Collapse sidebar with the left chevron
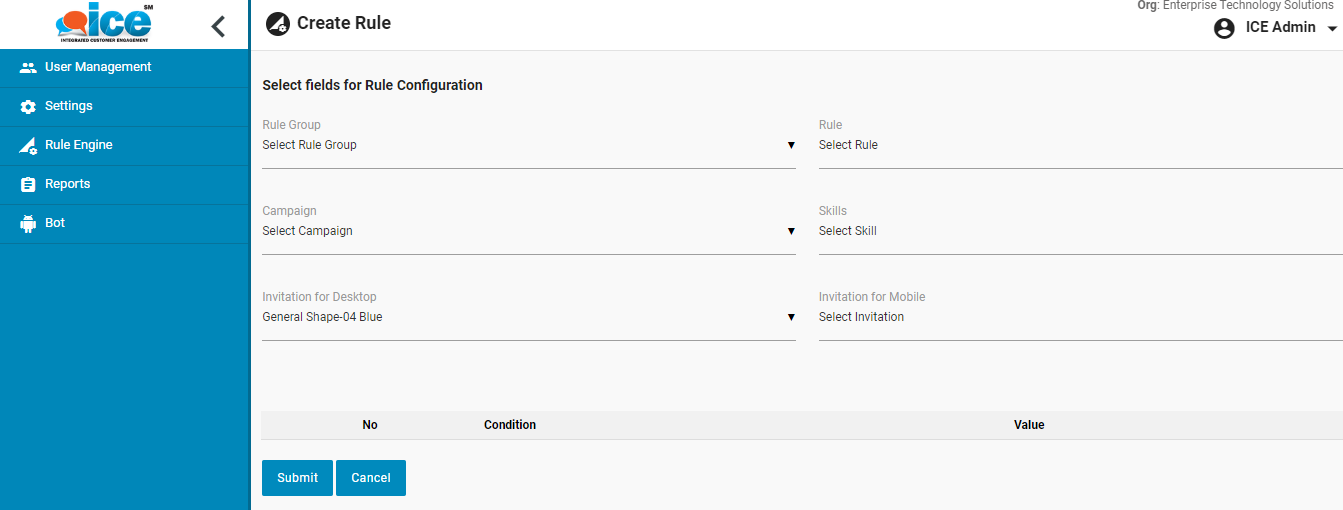Image resolution: width=1343 pixels, height=510 pixels. click(218, 27)
